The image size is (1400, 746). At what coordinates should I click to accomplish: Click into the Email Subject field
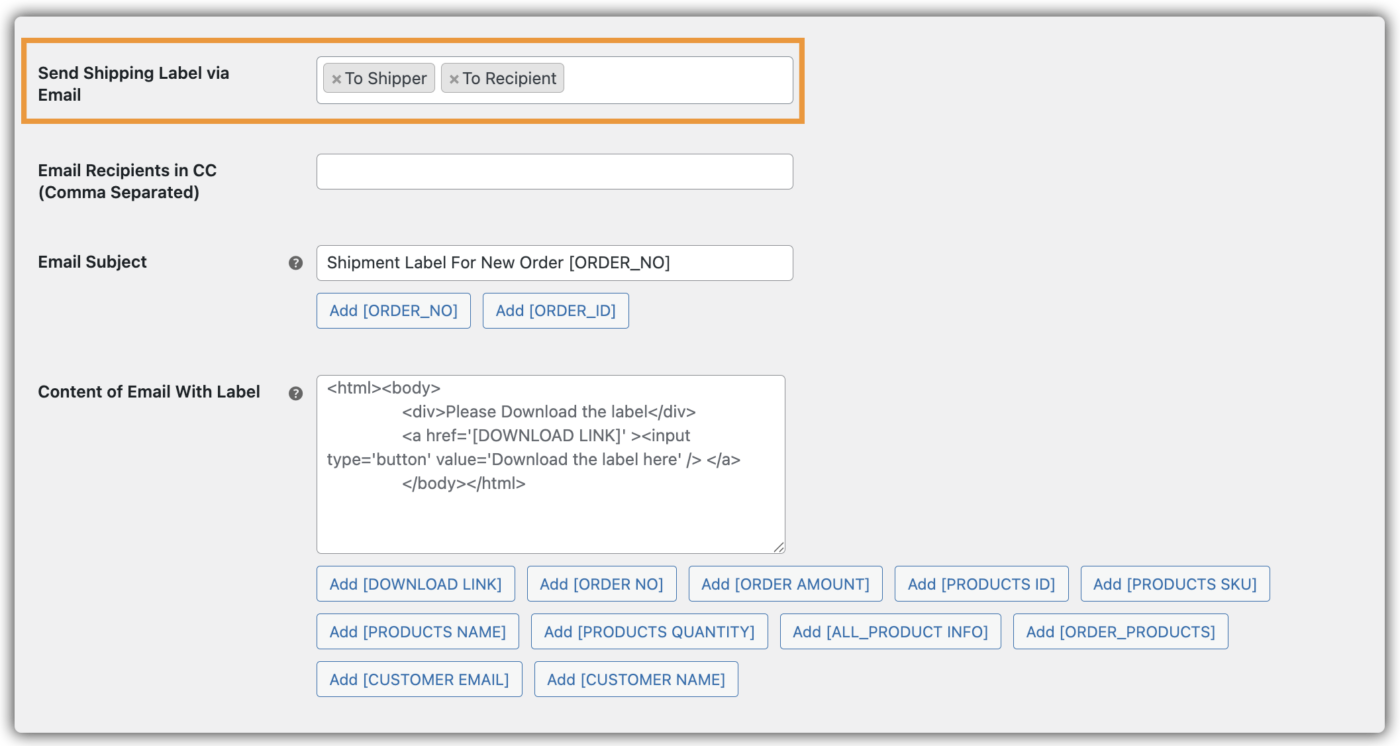click(555, 263)
